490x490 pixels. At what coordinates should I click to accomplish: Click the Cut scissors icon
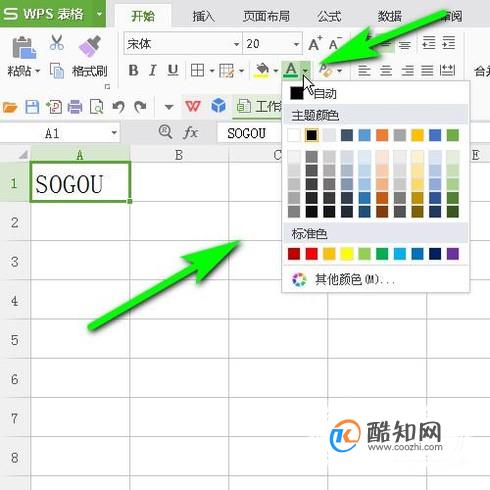click(57, 43)
